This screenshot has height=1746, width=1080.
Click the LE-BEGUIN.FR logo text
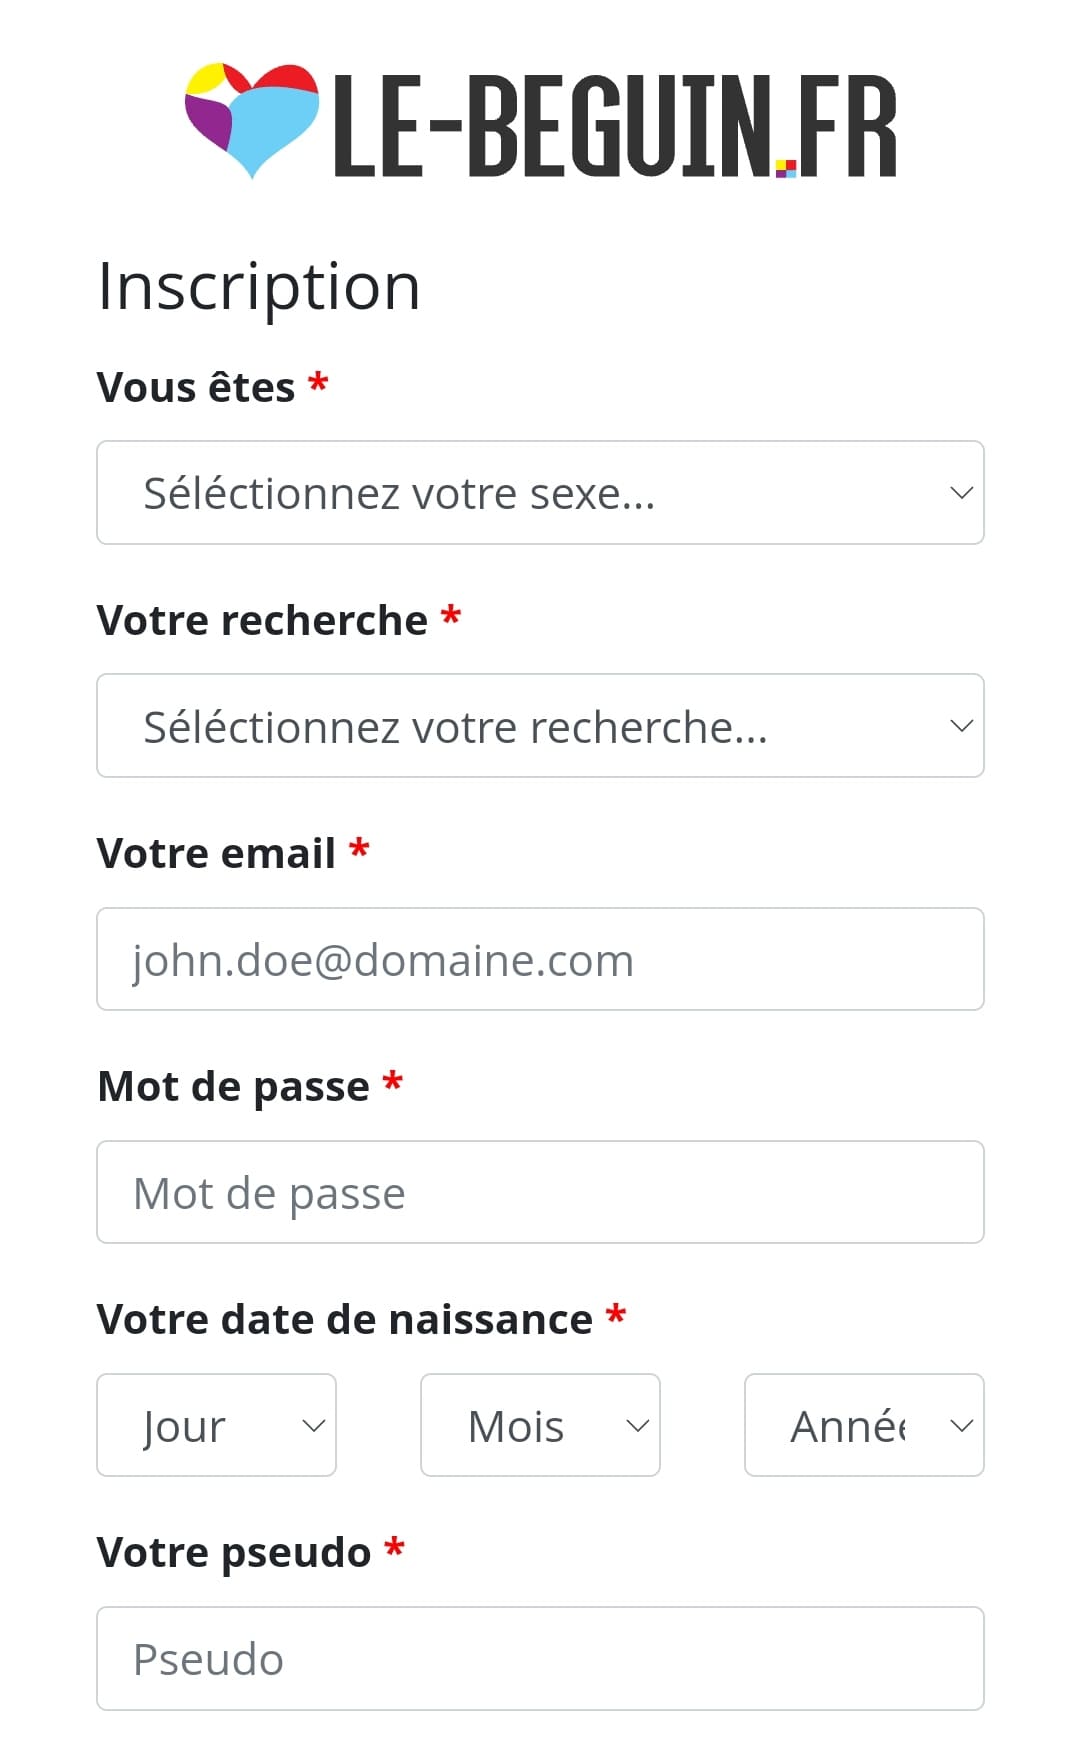click(x=614, y=127)
